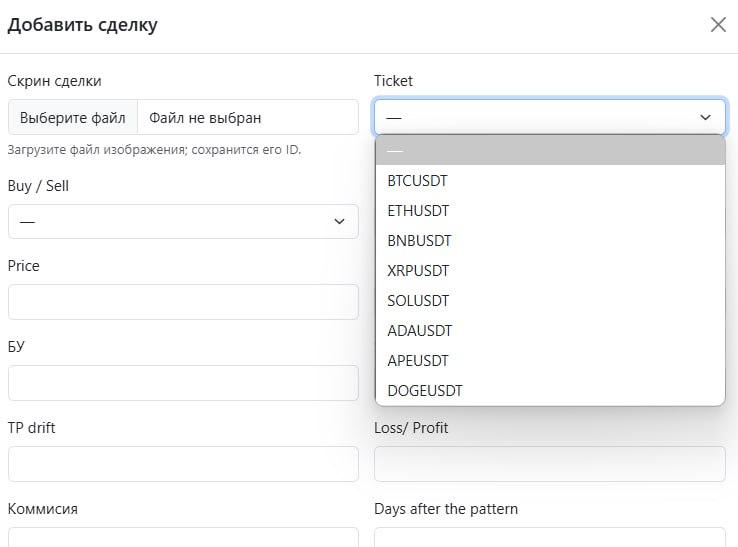Close the Добавить сделку dialog
738x547 pixels.
[x=717, y=25]
